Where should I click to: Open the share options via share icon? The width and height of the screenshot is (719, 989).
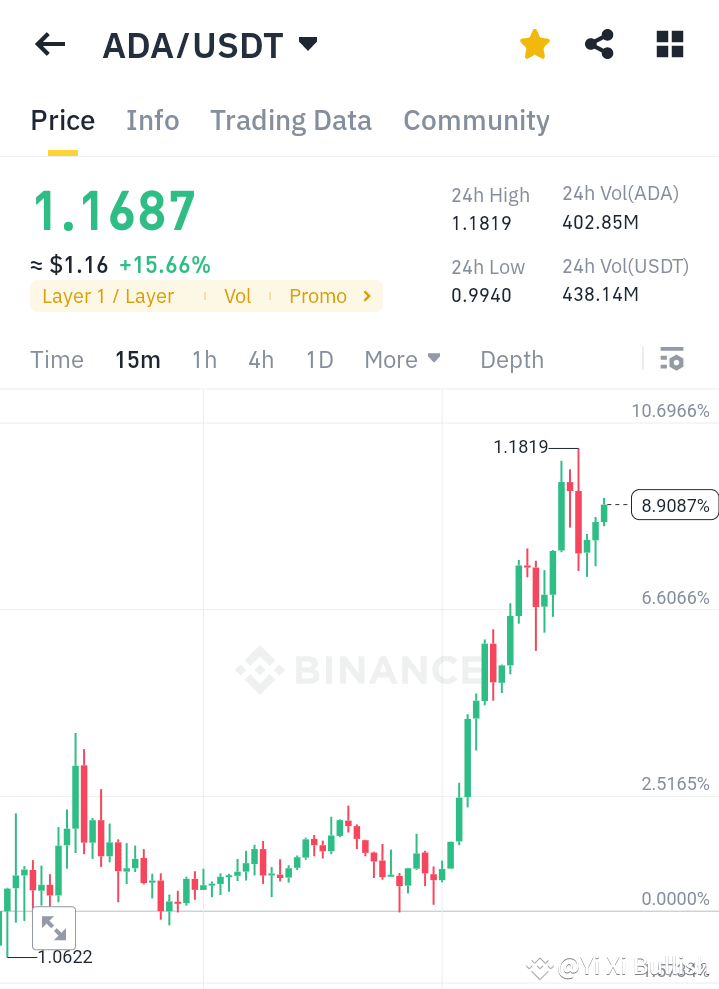click(x=599, y=44)
